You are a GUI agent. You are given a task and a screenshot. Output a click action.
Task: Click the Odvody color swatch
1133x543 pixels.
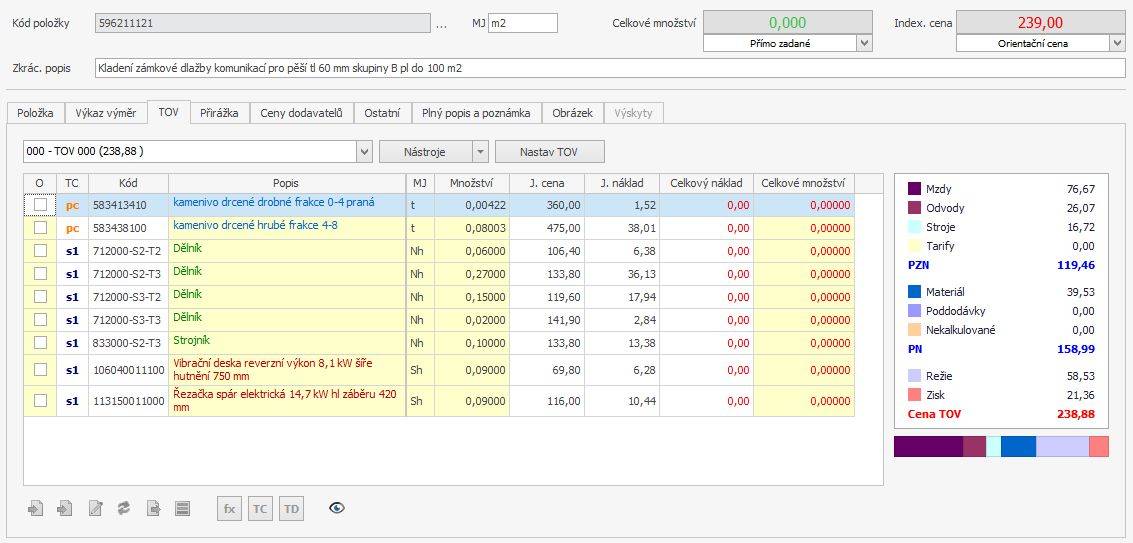point(914,208)
